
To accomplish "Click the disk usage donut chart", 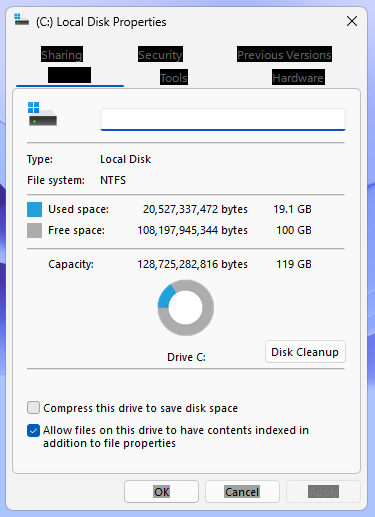I will click(186, 308).
